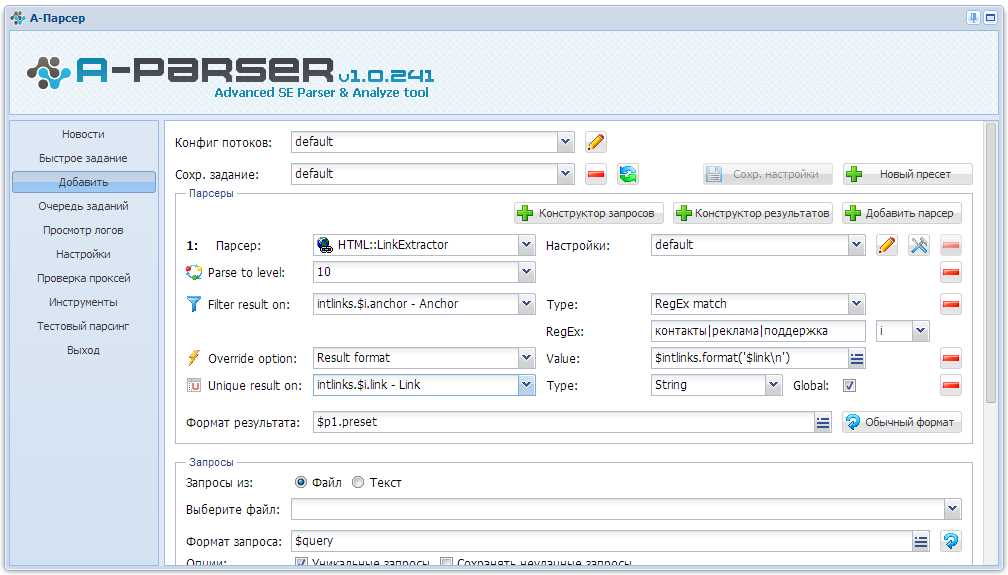Screen dimensions: 1008x575
Task: Open template list for query format
Action: (x=921, y=542)
